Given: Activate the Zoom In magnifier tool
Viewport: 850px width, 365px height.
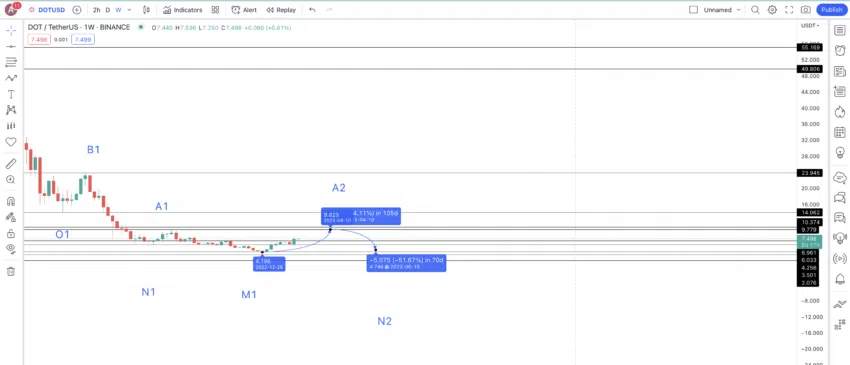Looking at the screenshot, I should [x=11, y=180].
